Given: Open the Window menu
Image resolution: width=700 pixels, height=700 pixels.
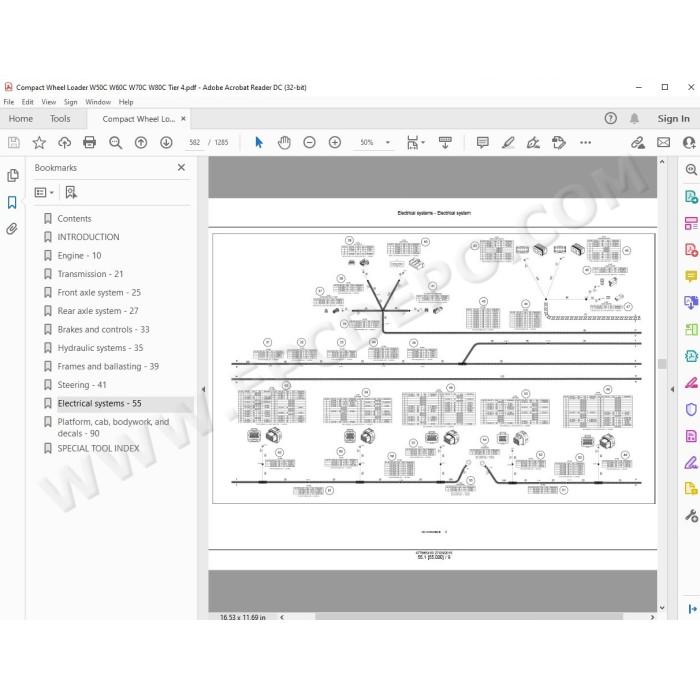Looking at the screenshot, I should pyautogui.click(x=98, y=102).
